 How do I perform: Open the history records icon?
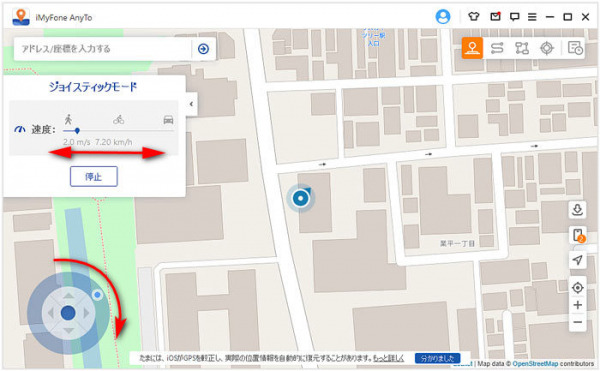[x=575, y=48]
